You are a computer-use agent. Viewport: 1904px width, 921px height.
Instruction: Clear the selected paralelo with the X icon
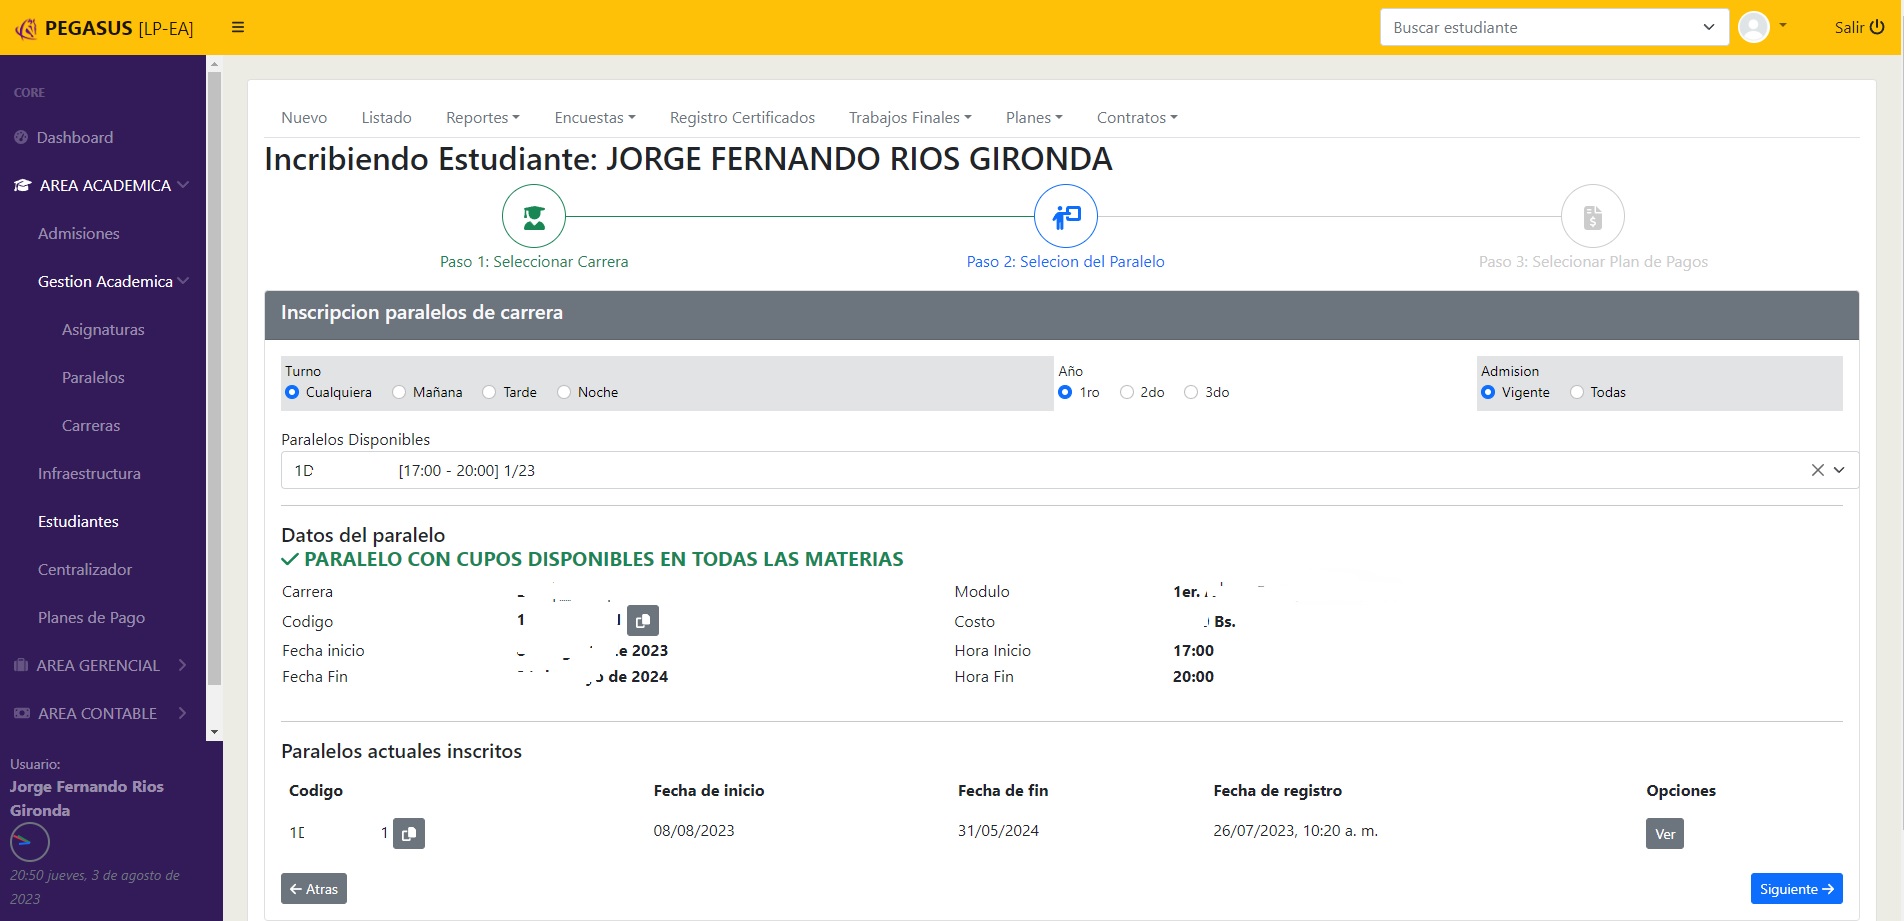click(x=1817, y=470)
